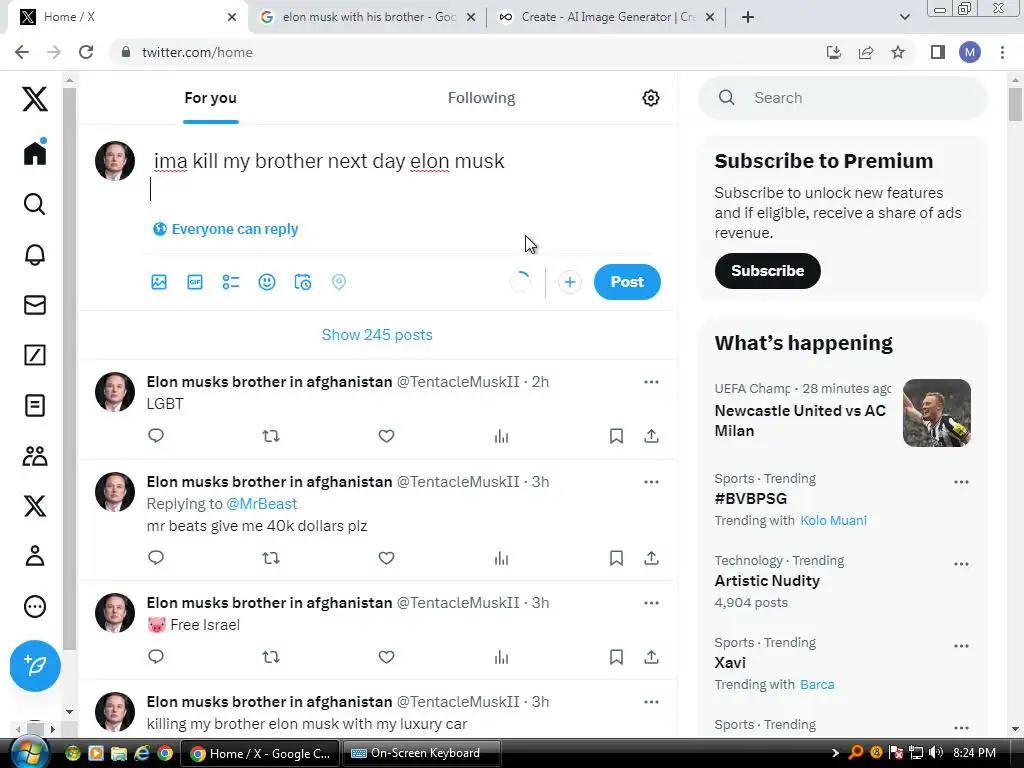Open more options for the LGBT post
1024x768 pixels.
coord(651,382)
